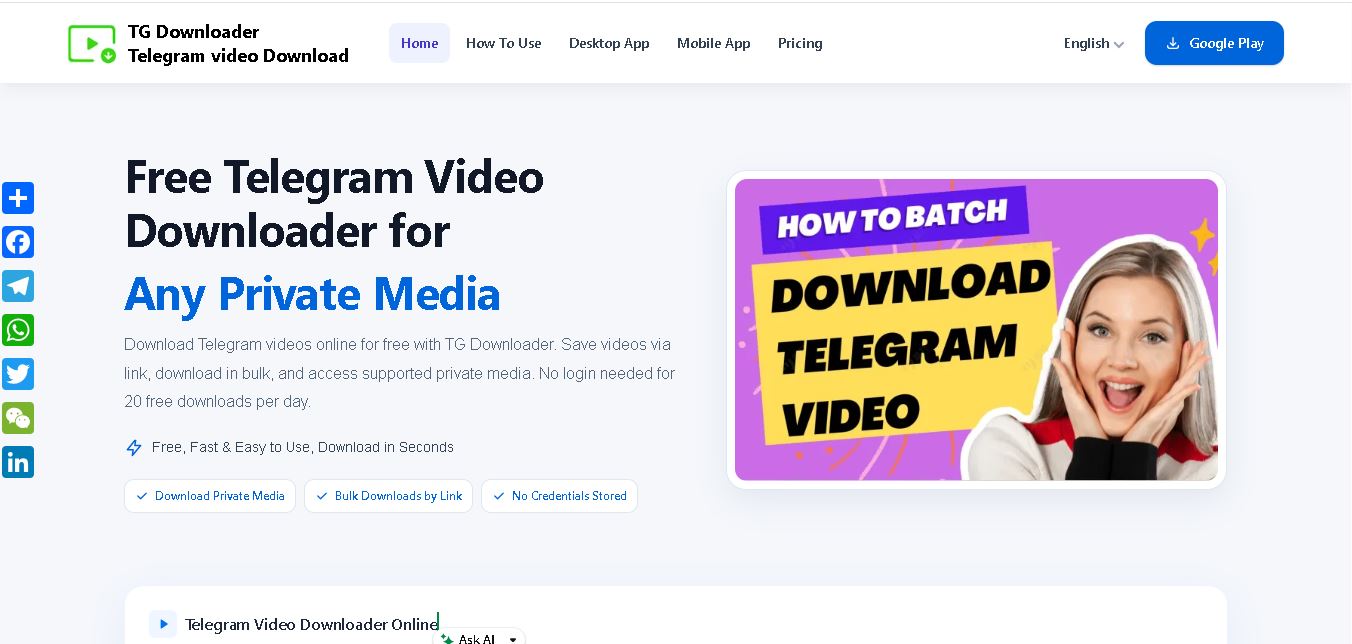Open the share plus icon in sidebar
Viewport: 1352px width, 644px height.
18,198
